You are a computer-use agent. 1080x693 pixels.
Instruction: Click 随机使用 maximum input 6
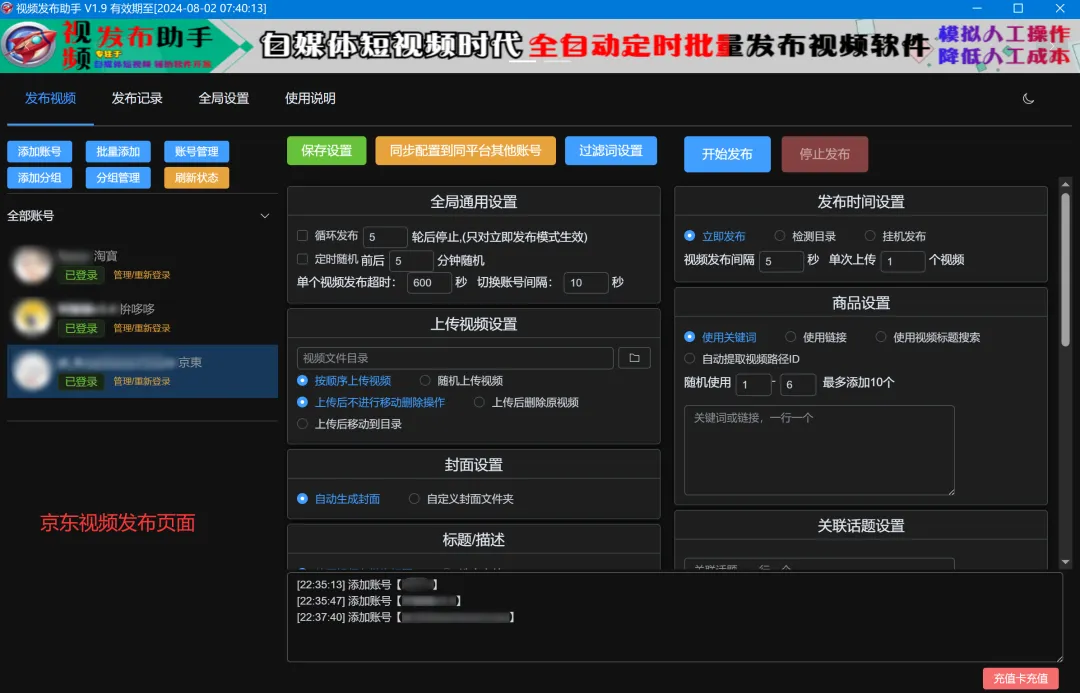tap(798, 384)
